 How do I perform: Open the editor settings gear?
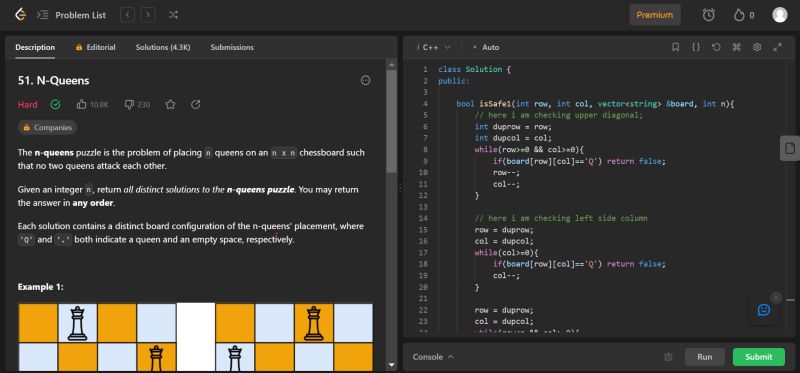[757, 47]
